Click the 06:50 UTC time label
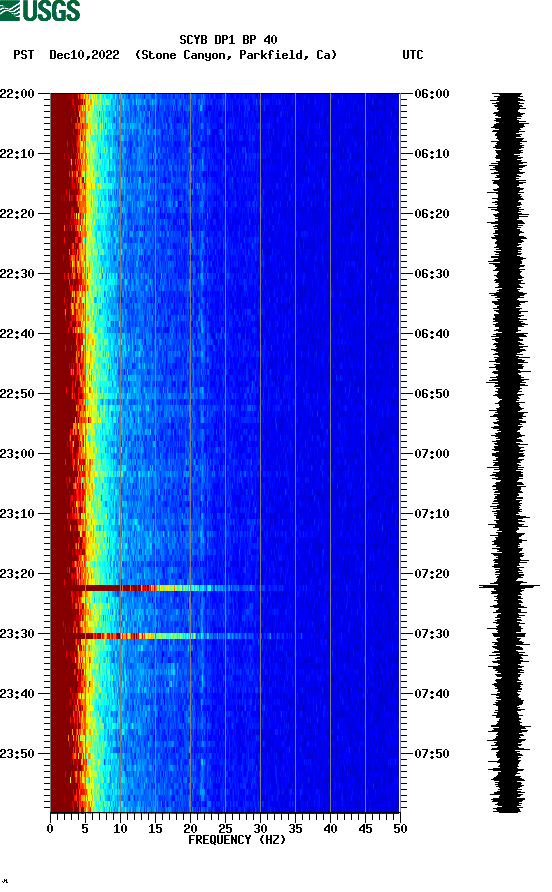This screenshot has width=552, height=892. (x=432, y=394)
